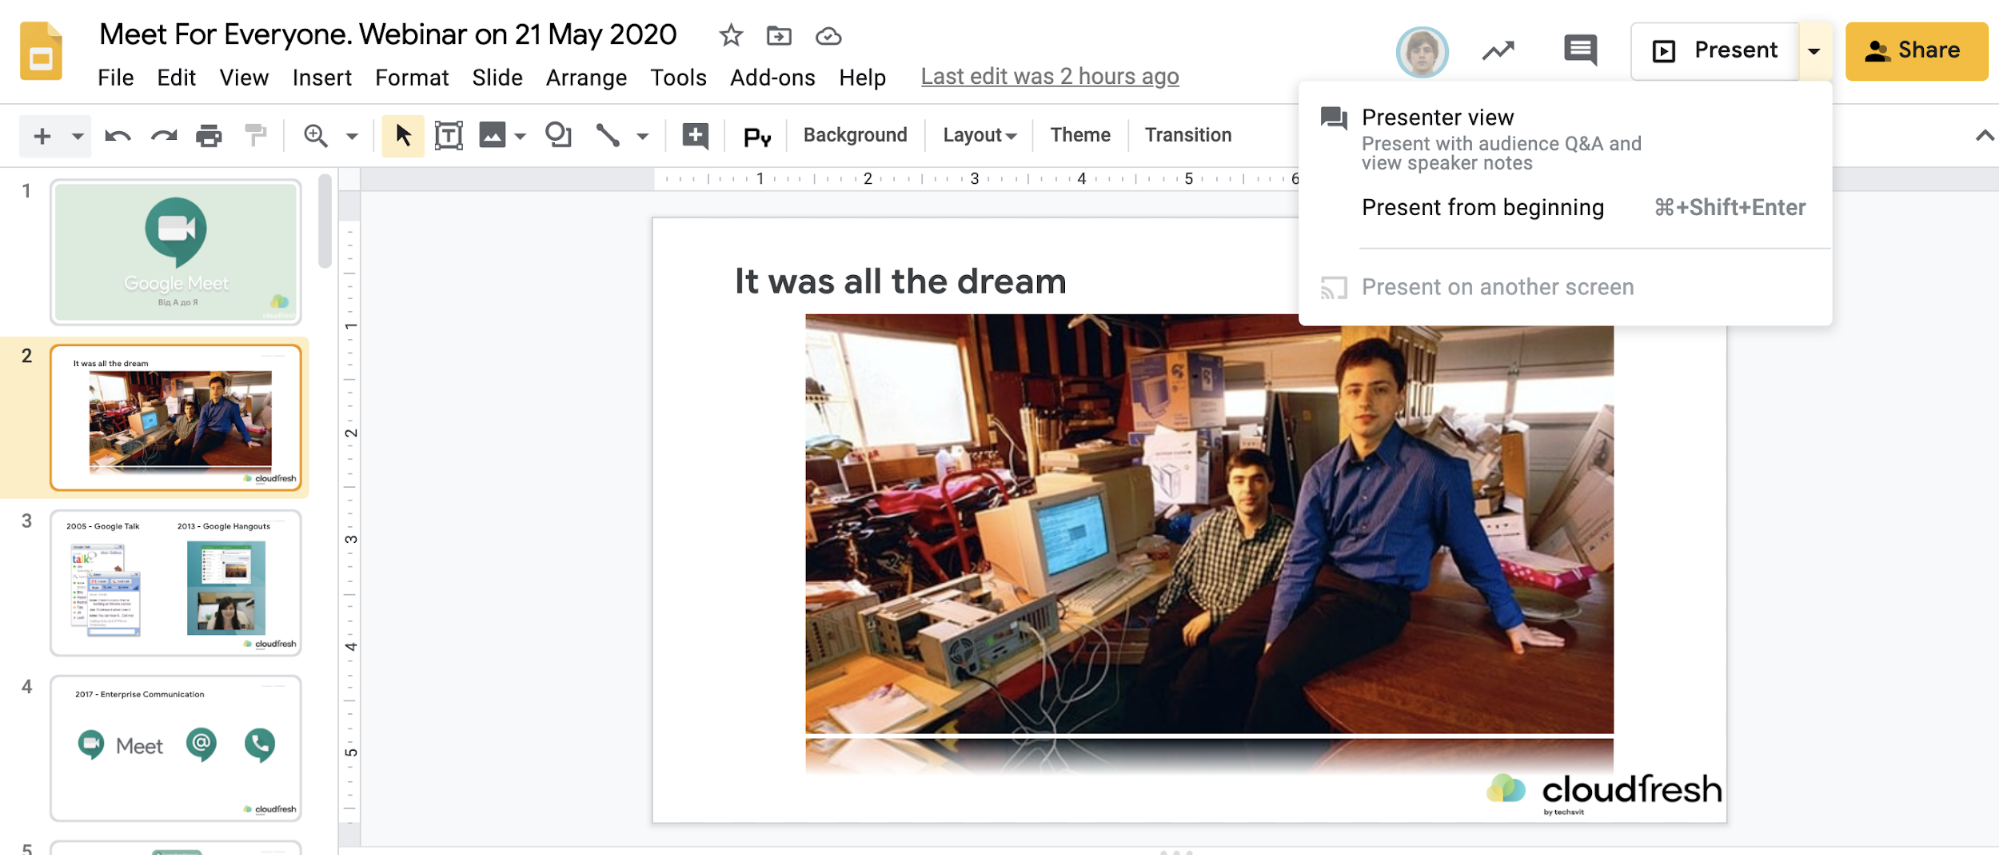Choose Present from beginning
Image resolution: width=1999 pixels, height=855 pixels.
[x=1565, y=208]
